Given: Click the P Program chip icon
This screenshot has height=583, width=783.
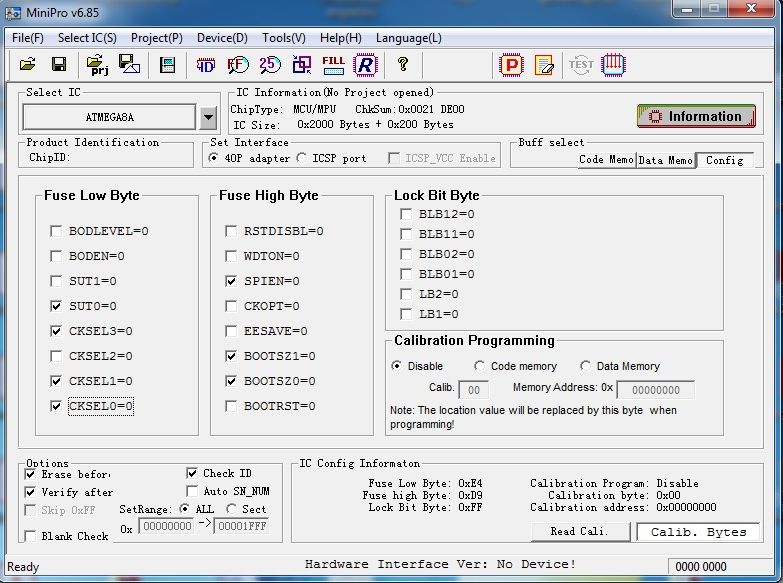Looking at the screenshot, I should [x=511, y=65].
